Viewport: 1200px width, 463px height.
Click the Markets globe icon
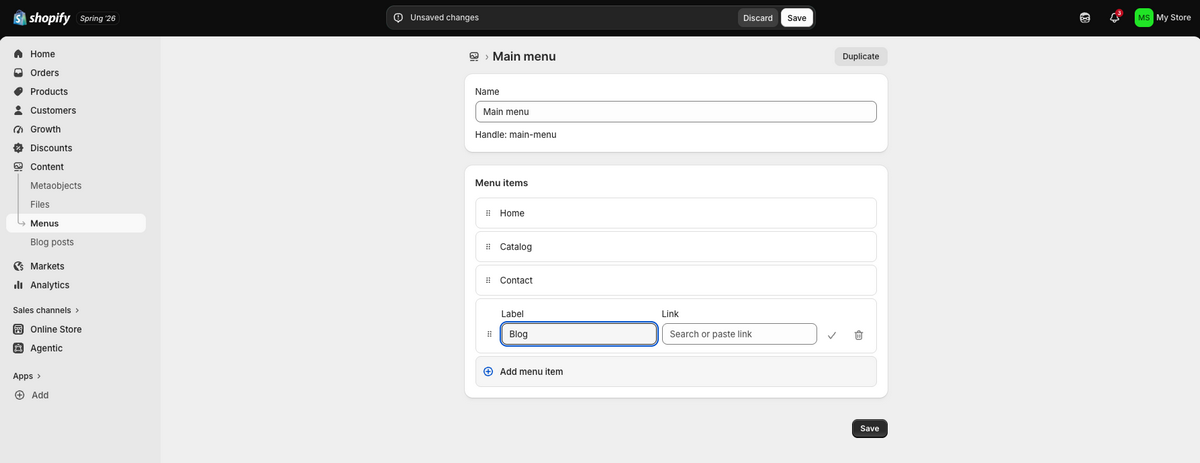18,266
